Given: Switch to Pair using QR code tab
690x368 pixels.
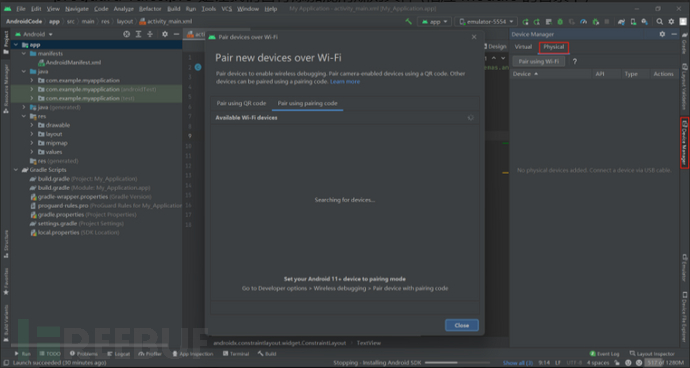Looking at the screenshot, I should point(241,103).
